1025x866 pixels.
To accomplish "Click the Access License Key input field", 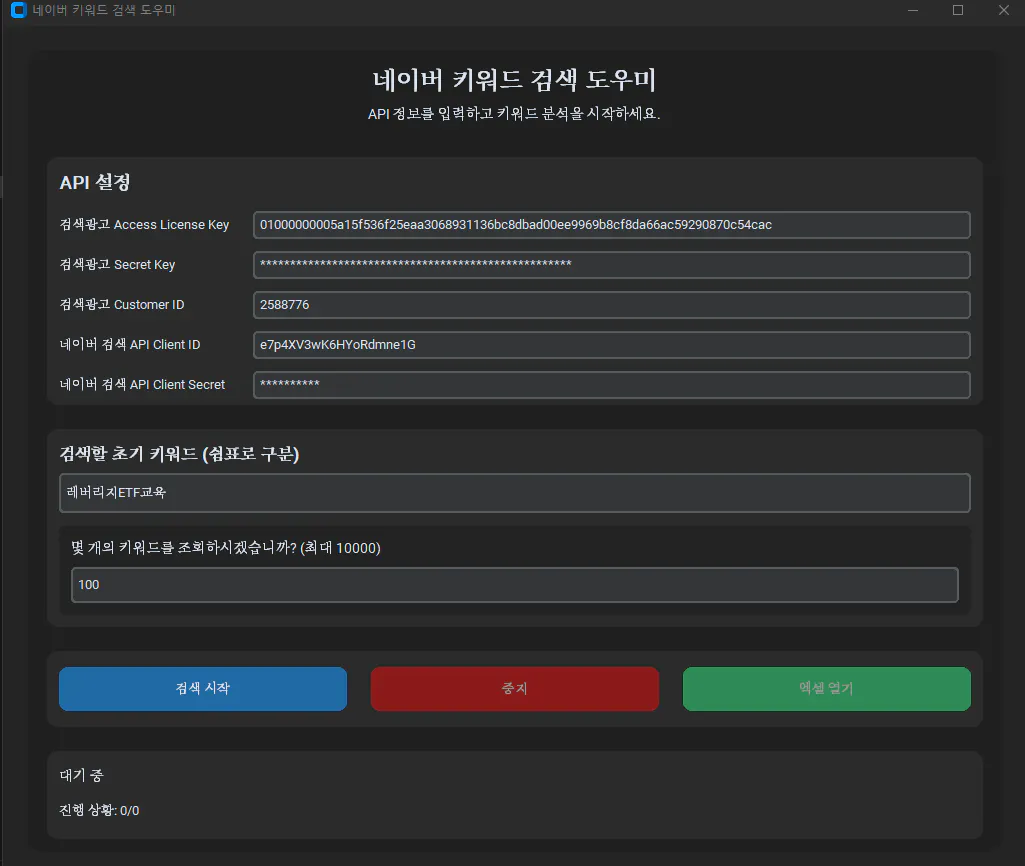I will click(x=611, y=225).
